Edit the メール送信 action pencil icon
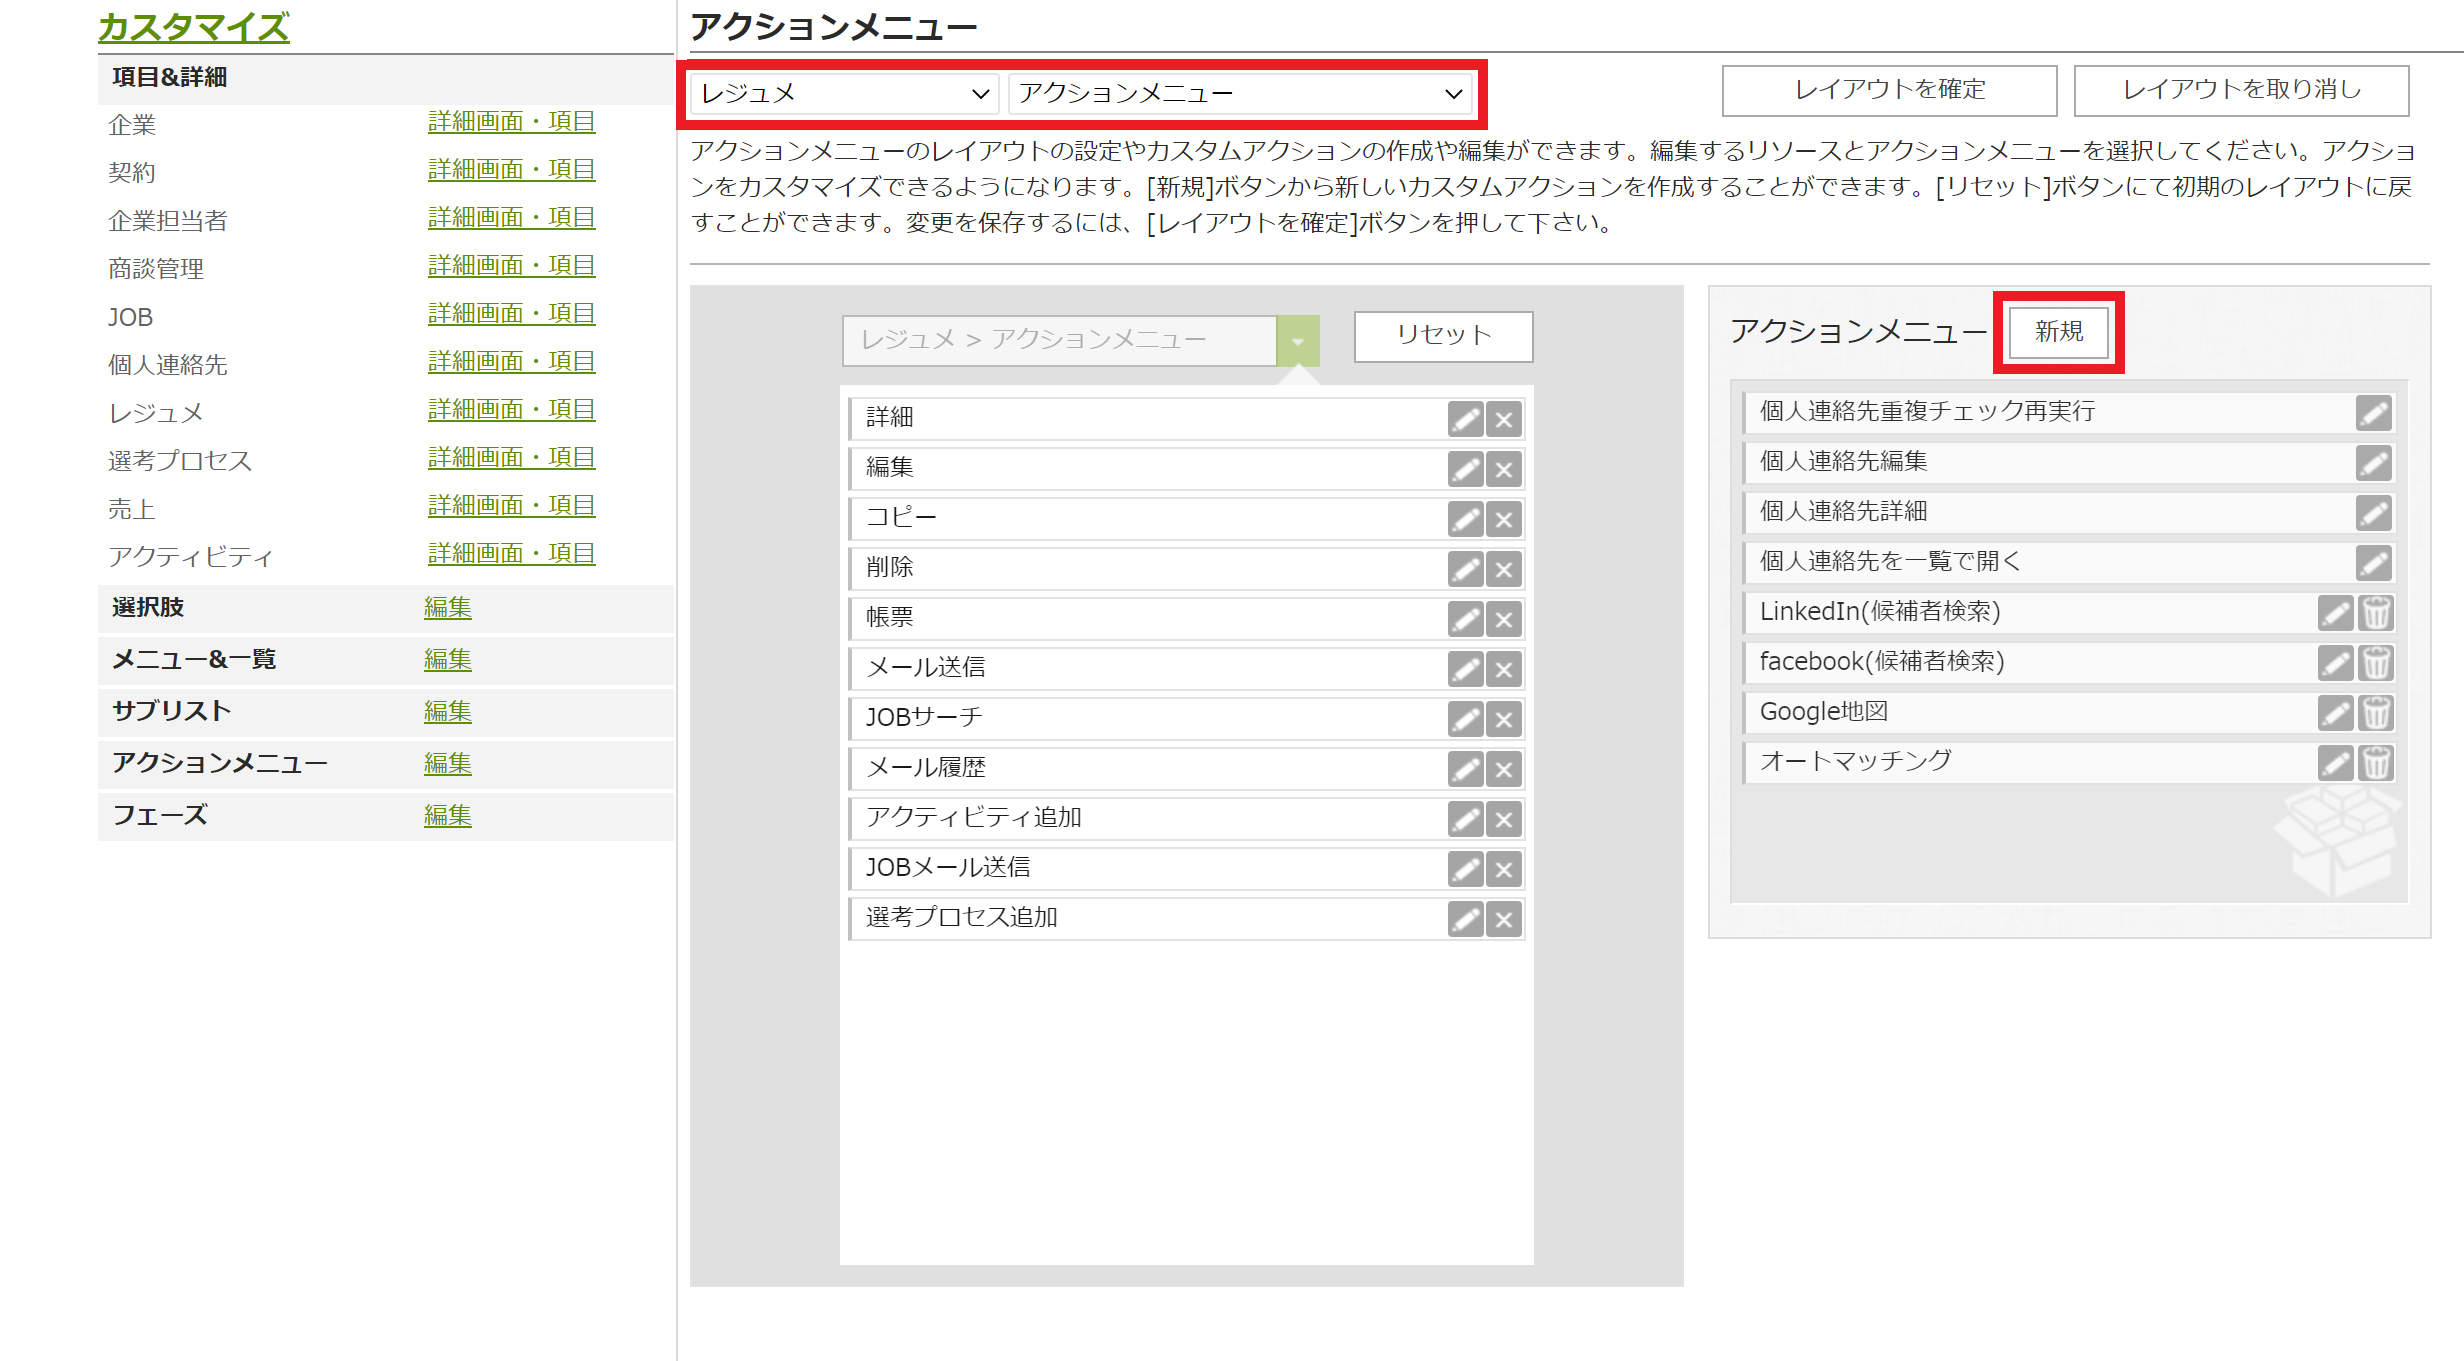 coord(1464,669)
